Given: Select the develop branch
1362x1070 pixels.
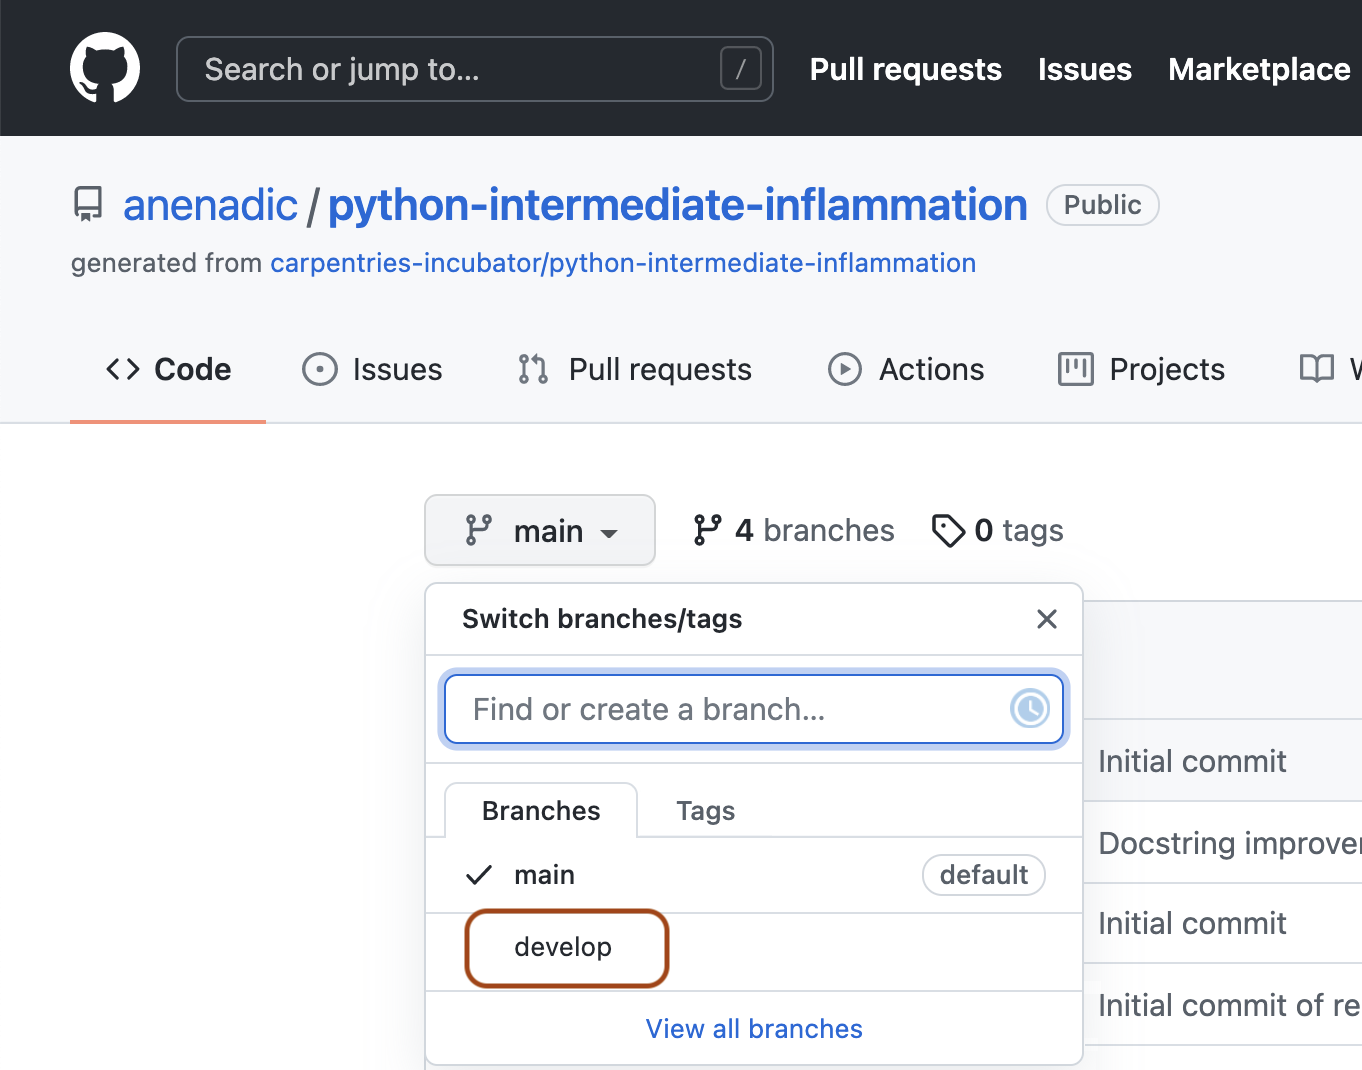Looking at the screenshot, I should pos(563,947).
